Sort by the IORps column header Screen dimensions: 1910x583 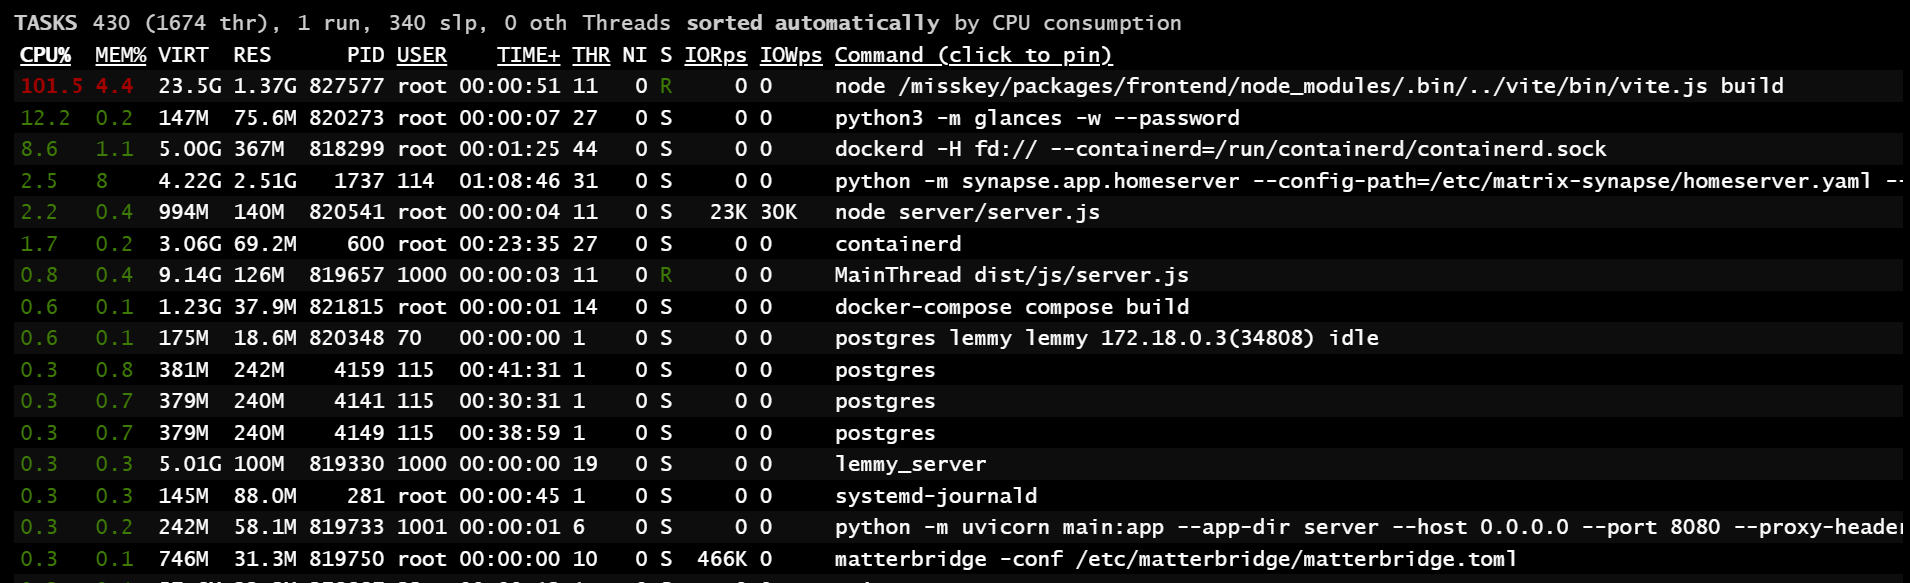[715, 55]
